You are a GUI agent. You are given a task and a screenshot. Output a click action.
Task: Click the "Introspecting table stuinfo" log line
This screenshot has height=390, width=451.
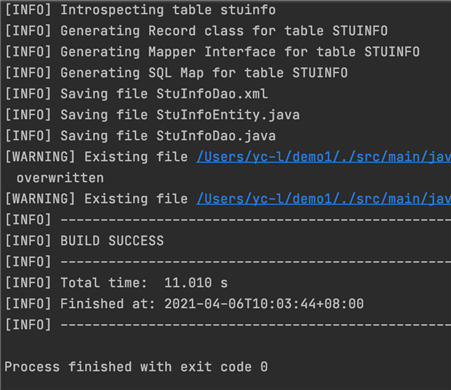pyautogui.click(x=140, y=10)
